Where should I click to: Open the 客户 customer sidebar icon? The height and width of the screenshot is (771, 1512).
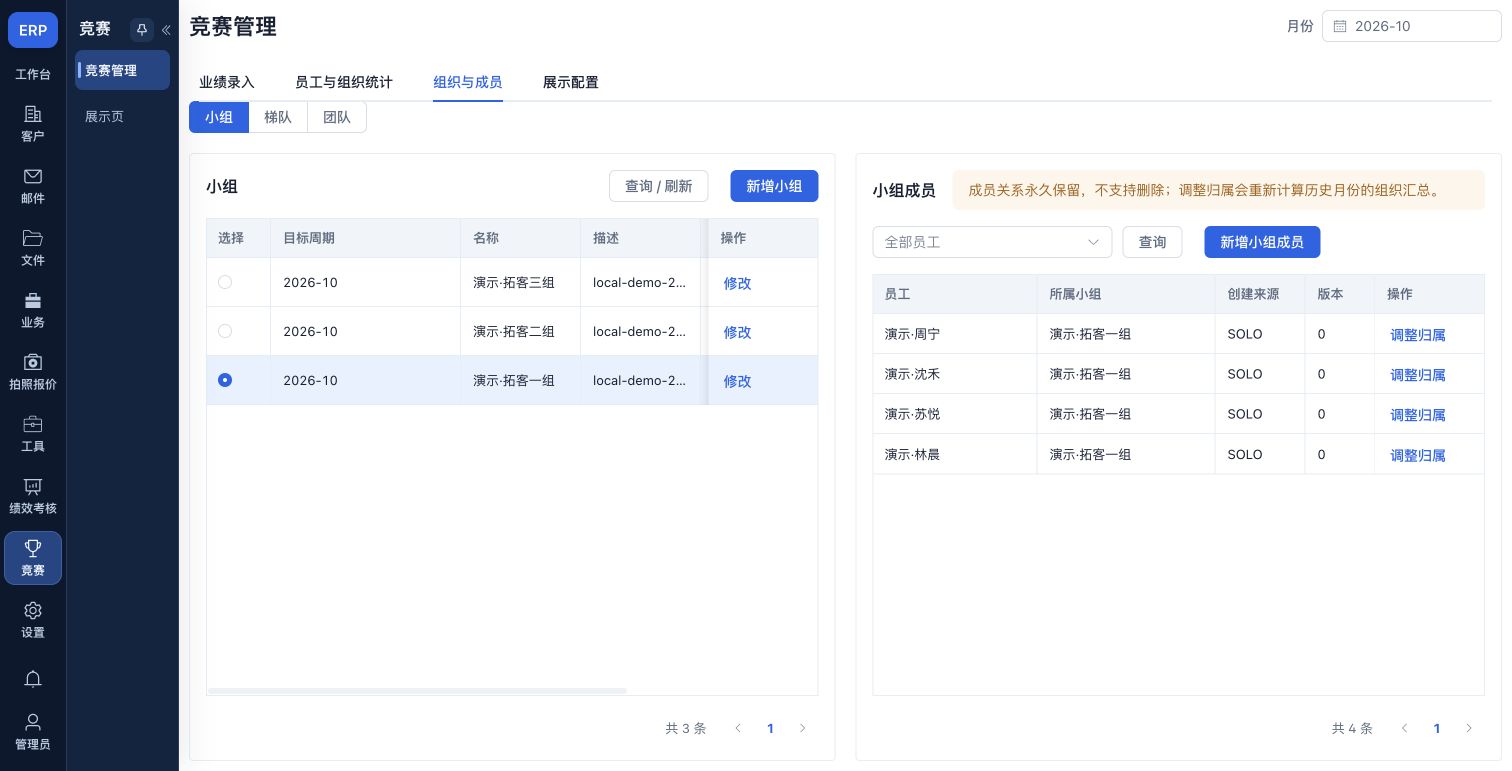(33, 114)
